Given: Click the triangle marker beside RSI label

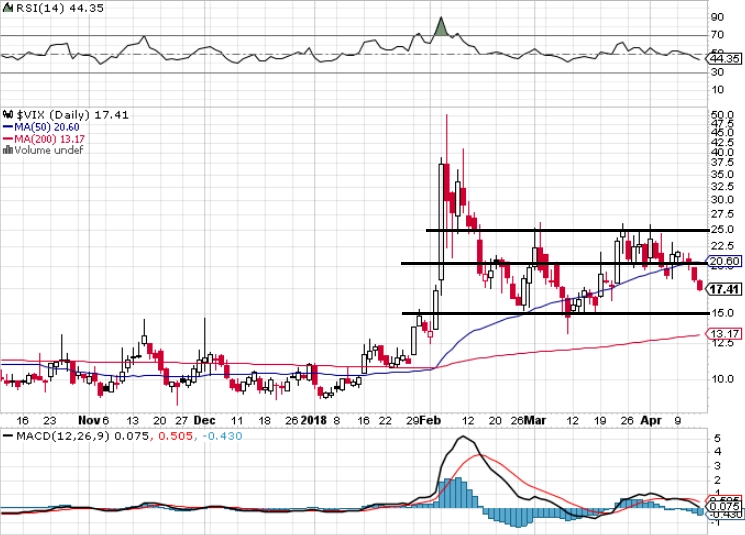Looking at the screenshot, I should pos(8,8).
